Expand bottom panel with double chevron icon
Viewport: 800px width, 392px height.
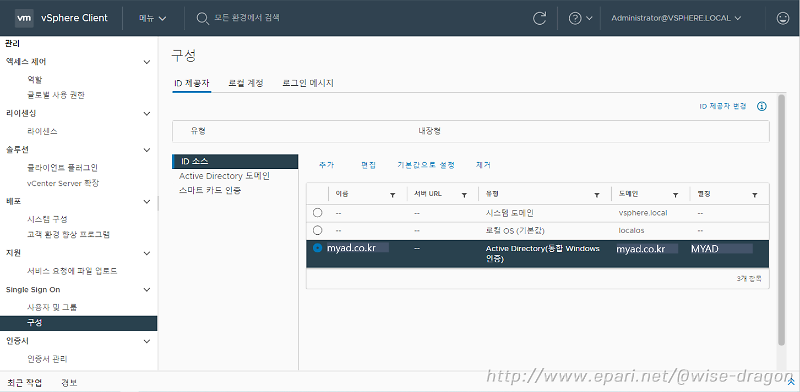(x=790, y=382)
